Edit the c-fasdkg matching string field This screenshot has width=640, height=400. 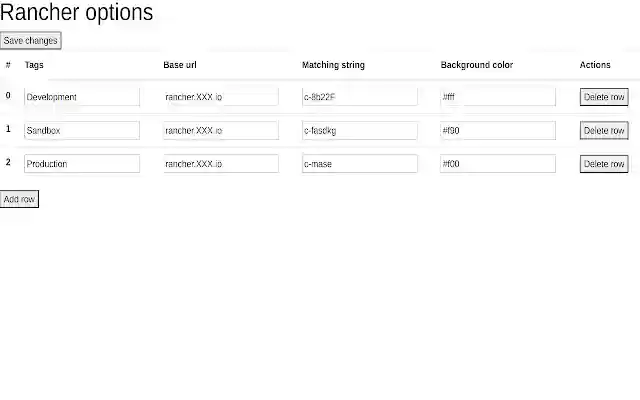pyautogui.click(x=360, y=131)
